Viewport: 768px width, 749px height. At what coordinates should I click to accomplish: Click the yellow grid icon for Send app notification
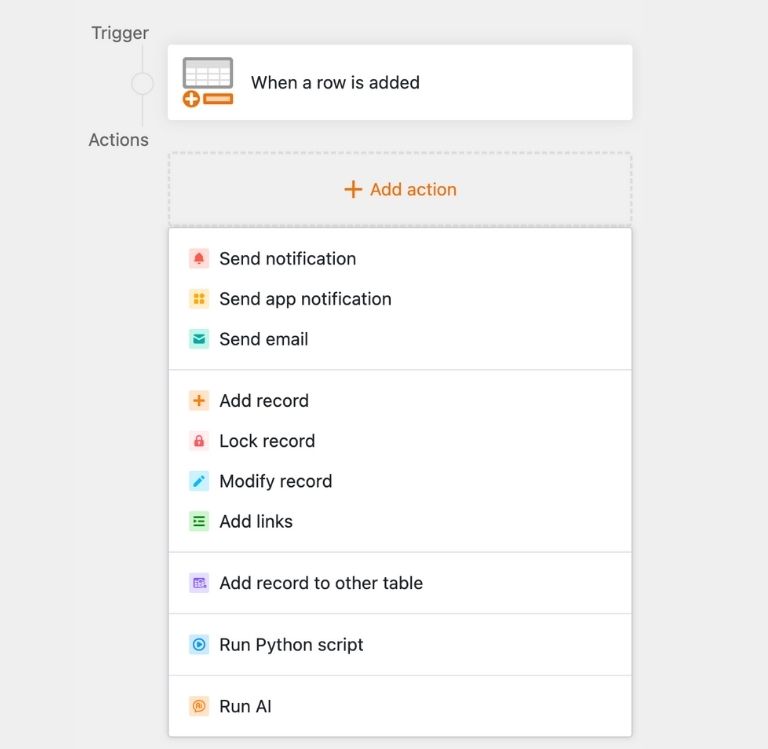point(199,299)
